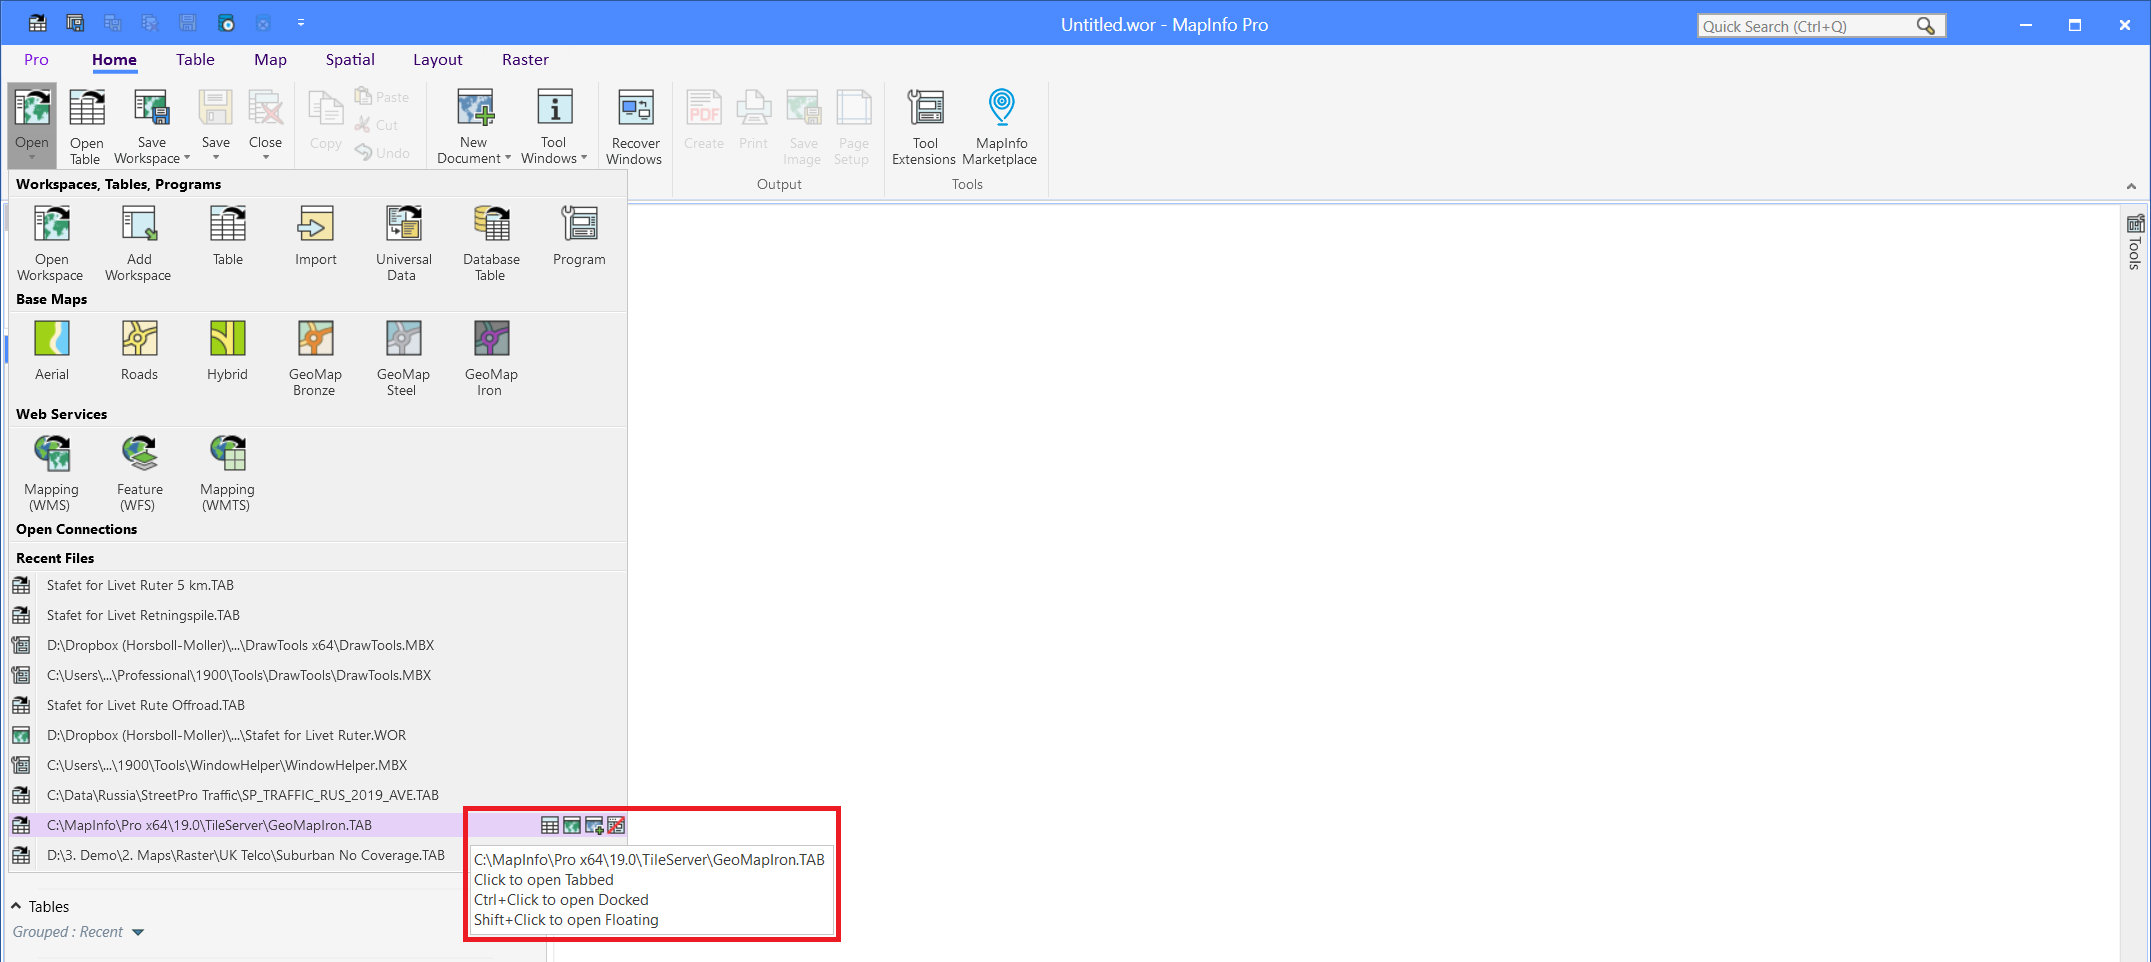Click the Database Table icon

[491, 224]
